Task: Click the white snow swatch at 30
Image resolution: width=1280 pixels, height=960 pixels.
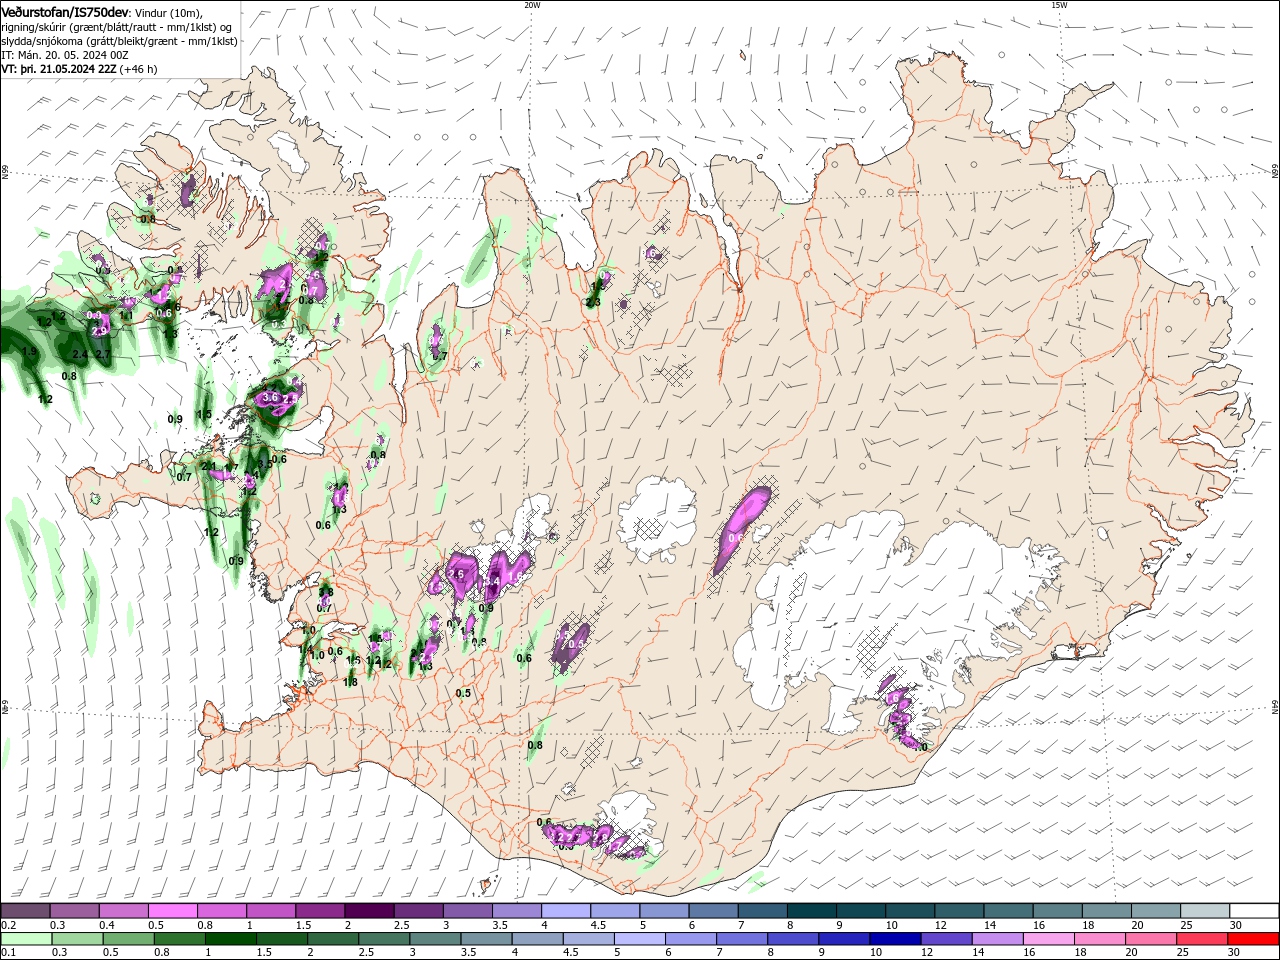Action: pyautogui.click(x=1254, y=911)
